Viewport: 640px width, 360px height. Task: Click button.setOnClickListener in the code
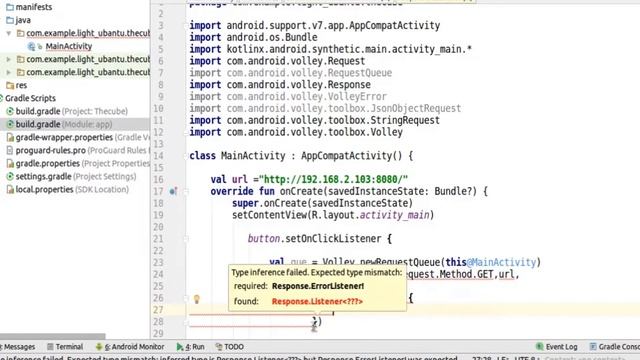[x=314, y=238]
